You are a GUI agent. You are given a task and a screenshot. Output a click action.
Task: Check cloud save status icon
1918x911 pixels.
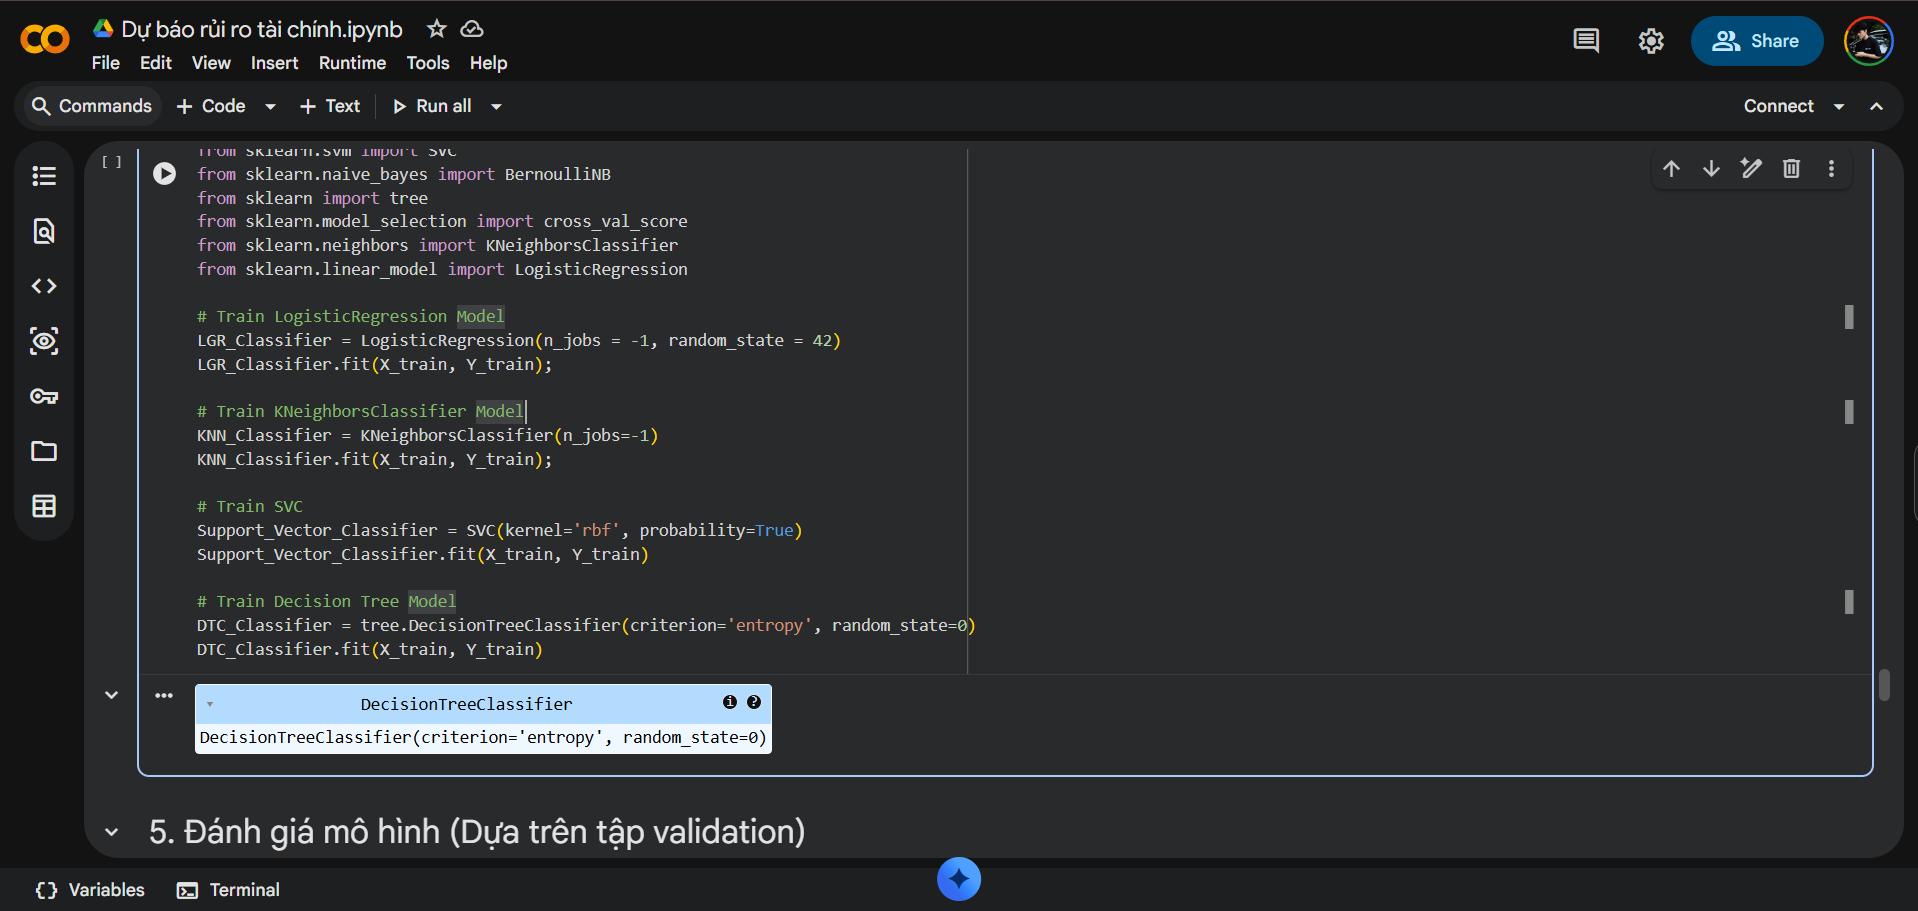pos(472,29)
